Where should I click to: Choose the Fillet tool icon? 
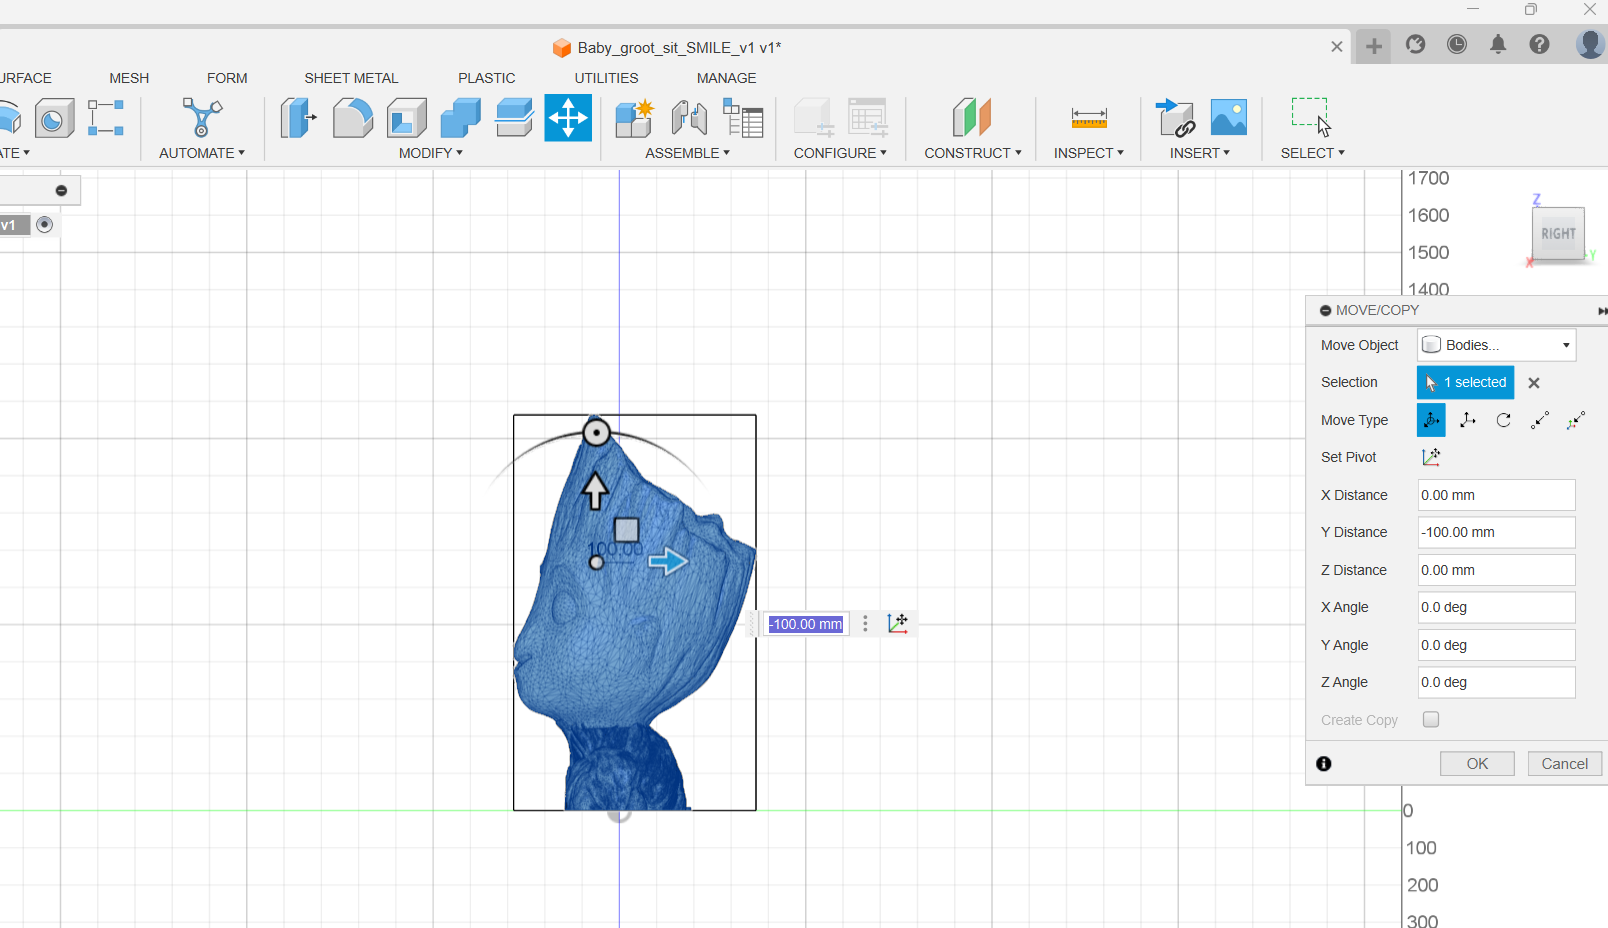click(352, 118)
